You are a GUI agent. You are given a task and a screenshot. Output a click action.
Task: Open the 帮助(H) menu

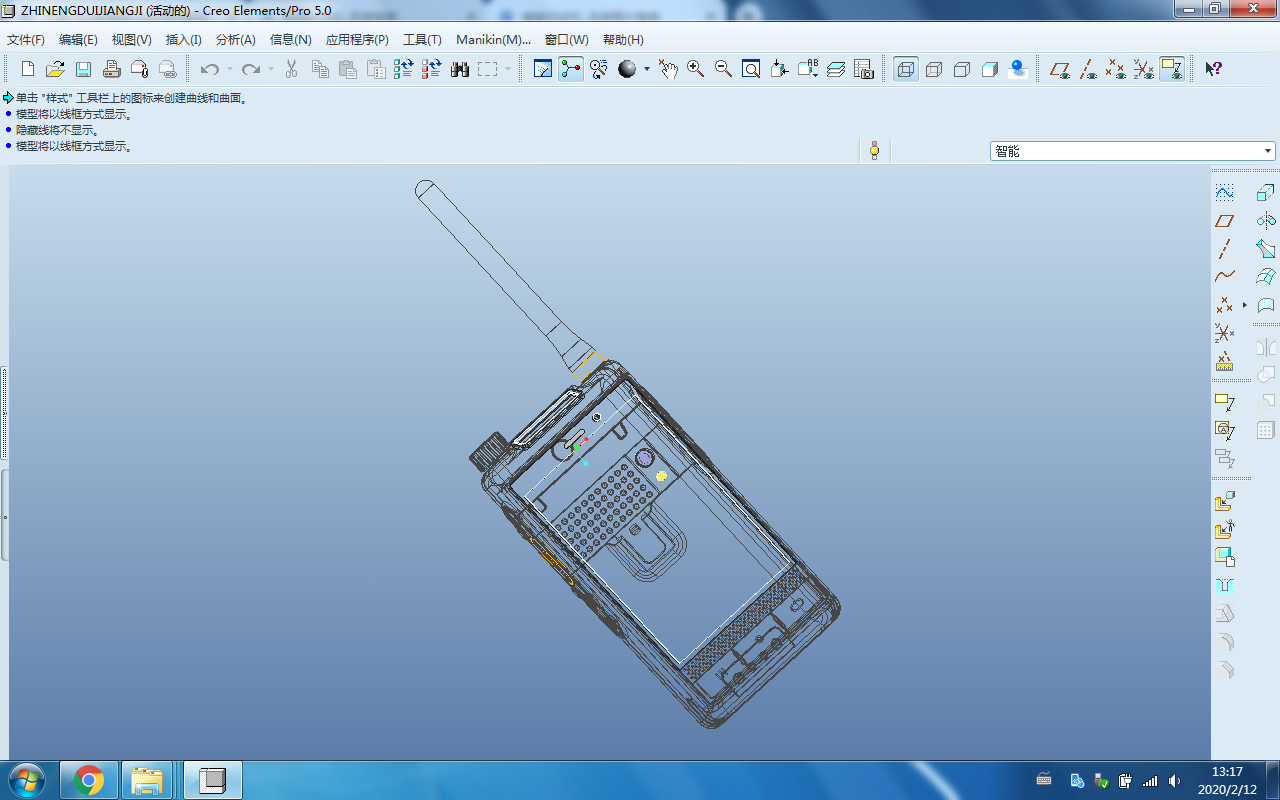(x=623, y=40)
